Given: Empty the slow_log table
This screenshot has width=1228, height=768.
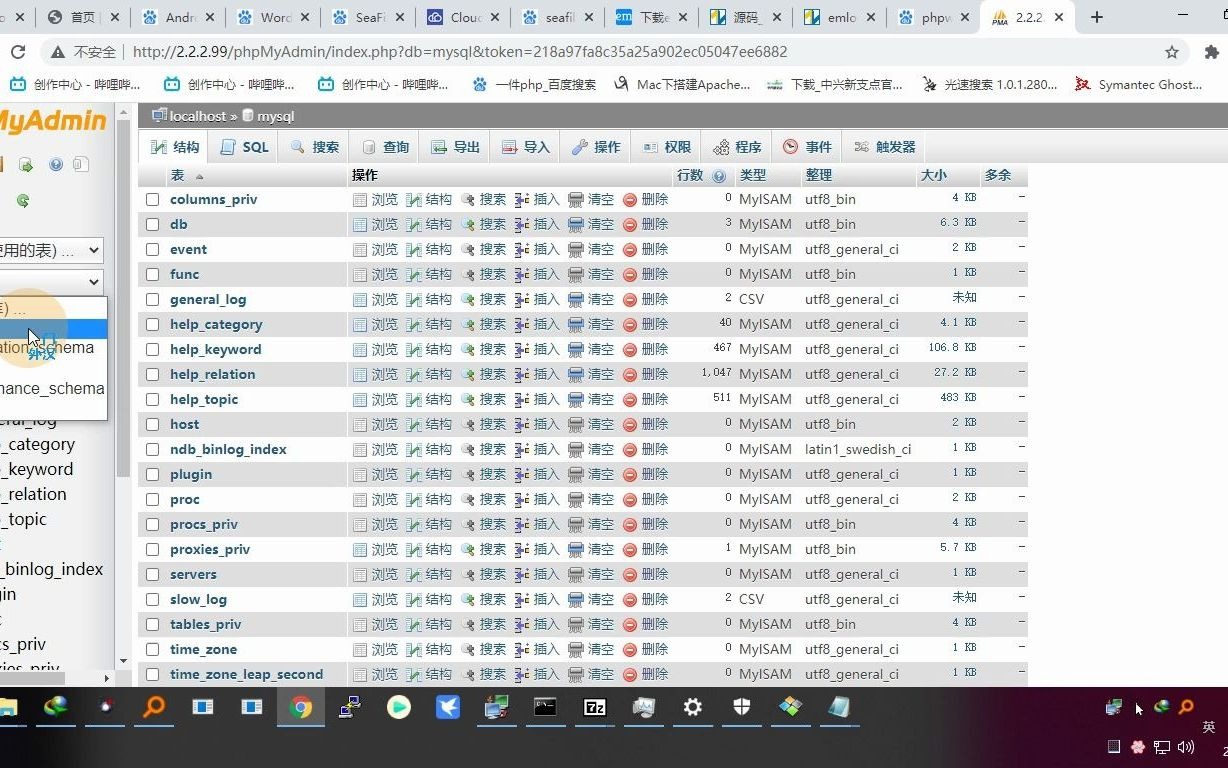Looking at the screenshot, I should pyautogui.click(x=591, y=599).
